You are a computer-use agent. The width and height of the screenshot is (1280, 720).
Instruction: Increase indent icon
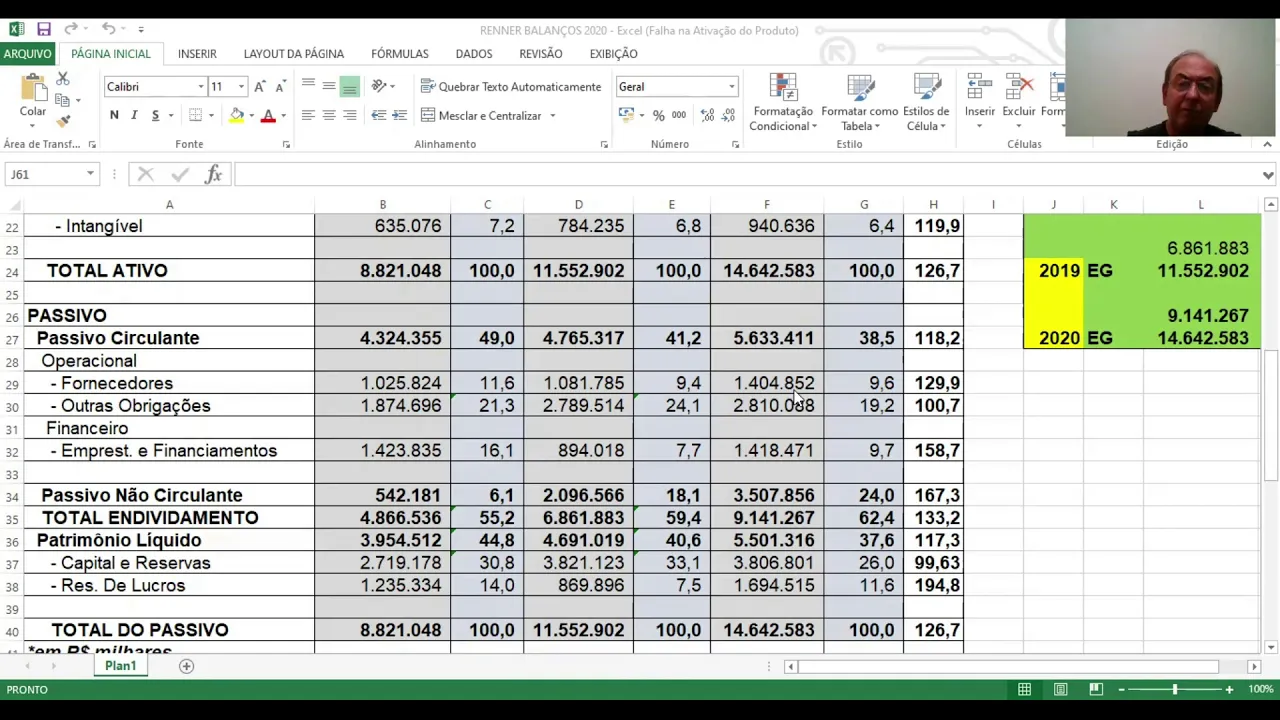400,116
